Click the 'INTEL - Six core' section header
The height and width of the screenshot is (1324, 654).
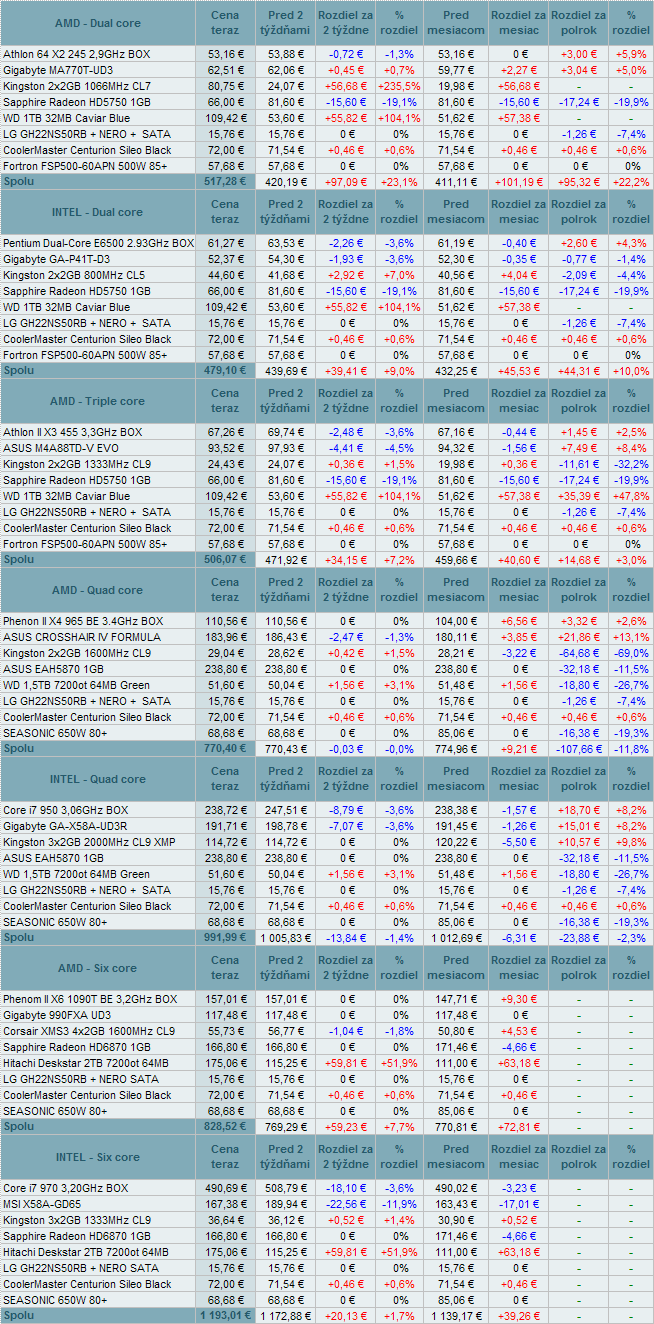pyautogui.click(x=97, y=1157)
